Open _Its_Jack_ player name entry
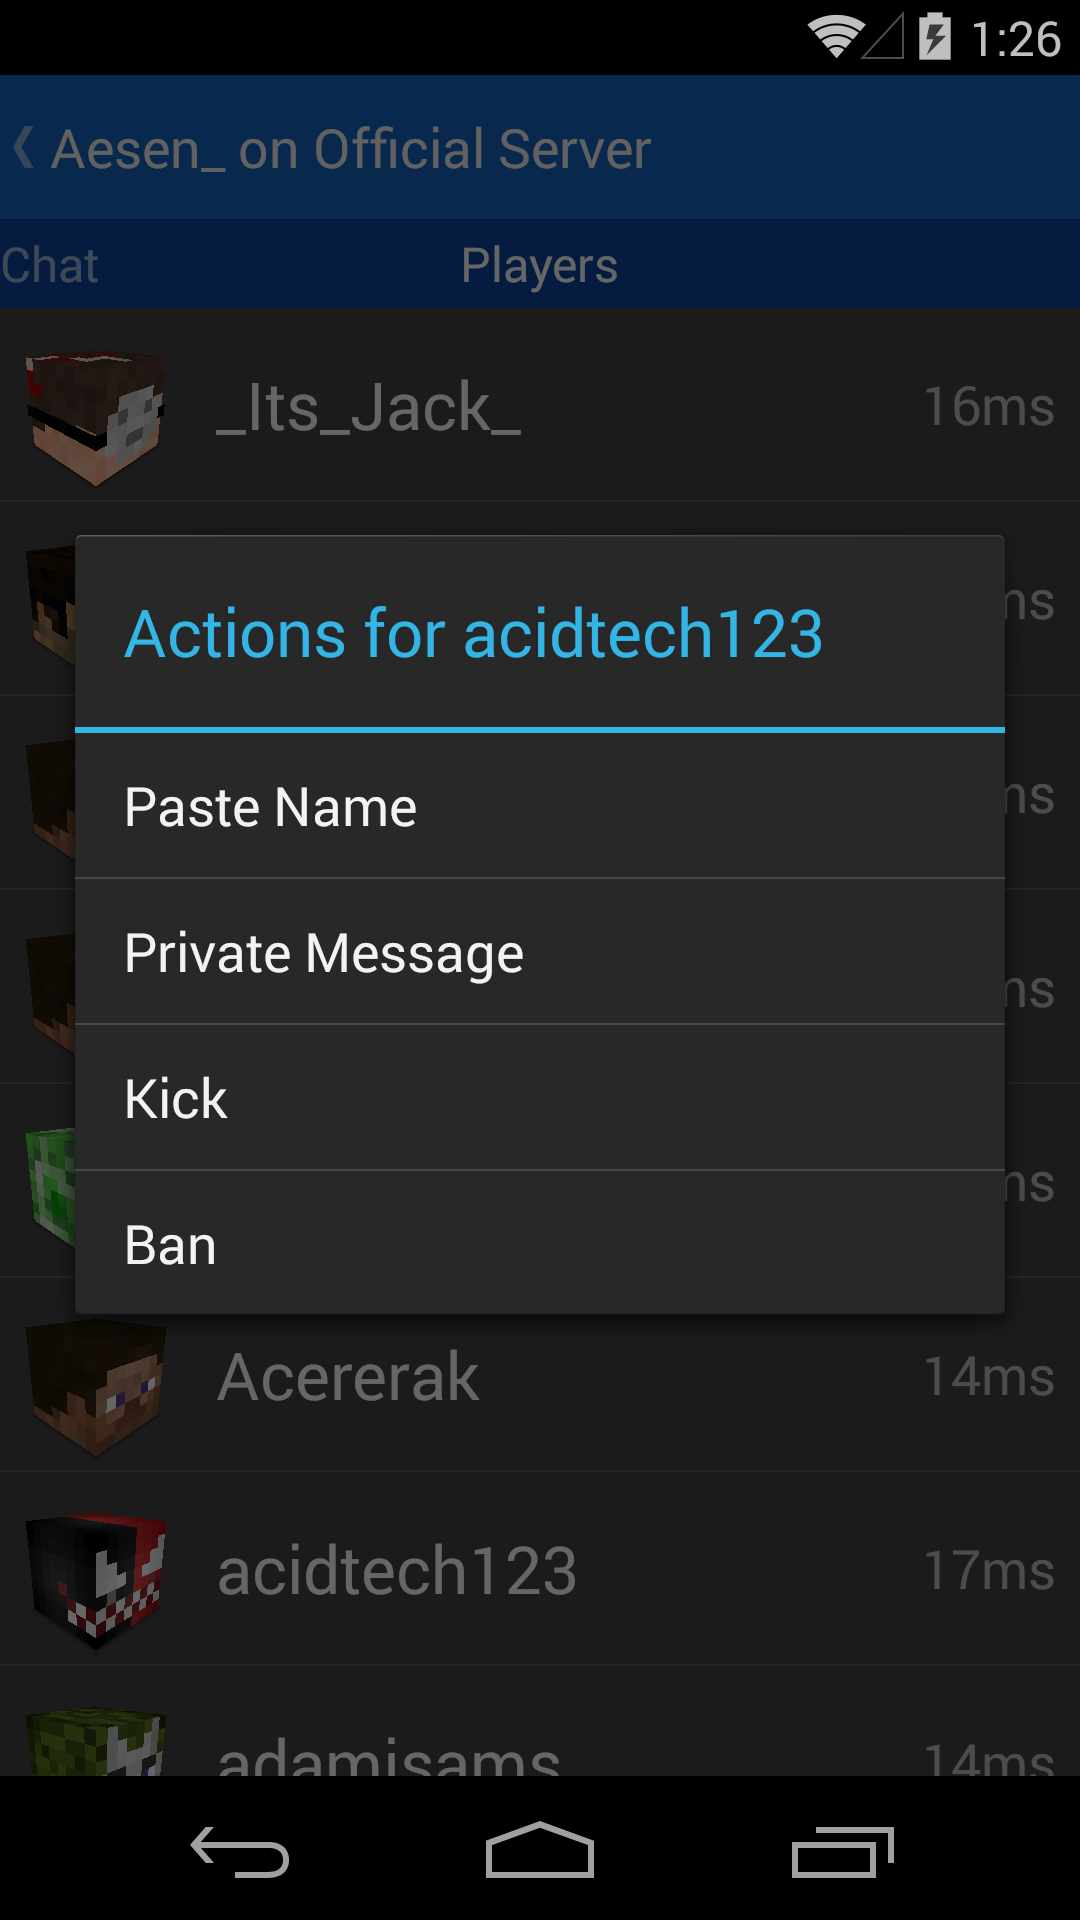Screen dimensions: 1080x1920 click(x=368, y=408)
